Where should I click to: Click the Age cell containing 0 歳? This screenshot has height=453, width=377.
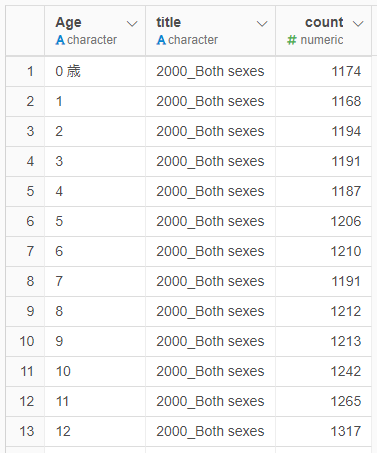(95, 71)
